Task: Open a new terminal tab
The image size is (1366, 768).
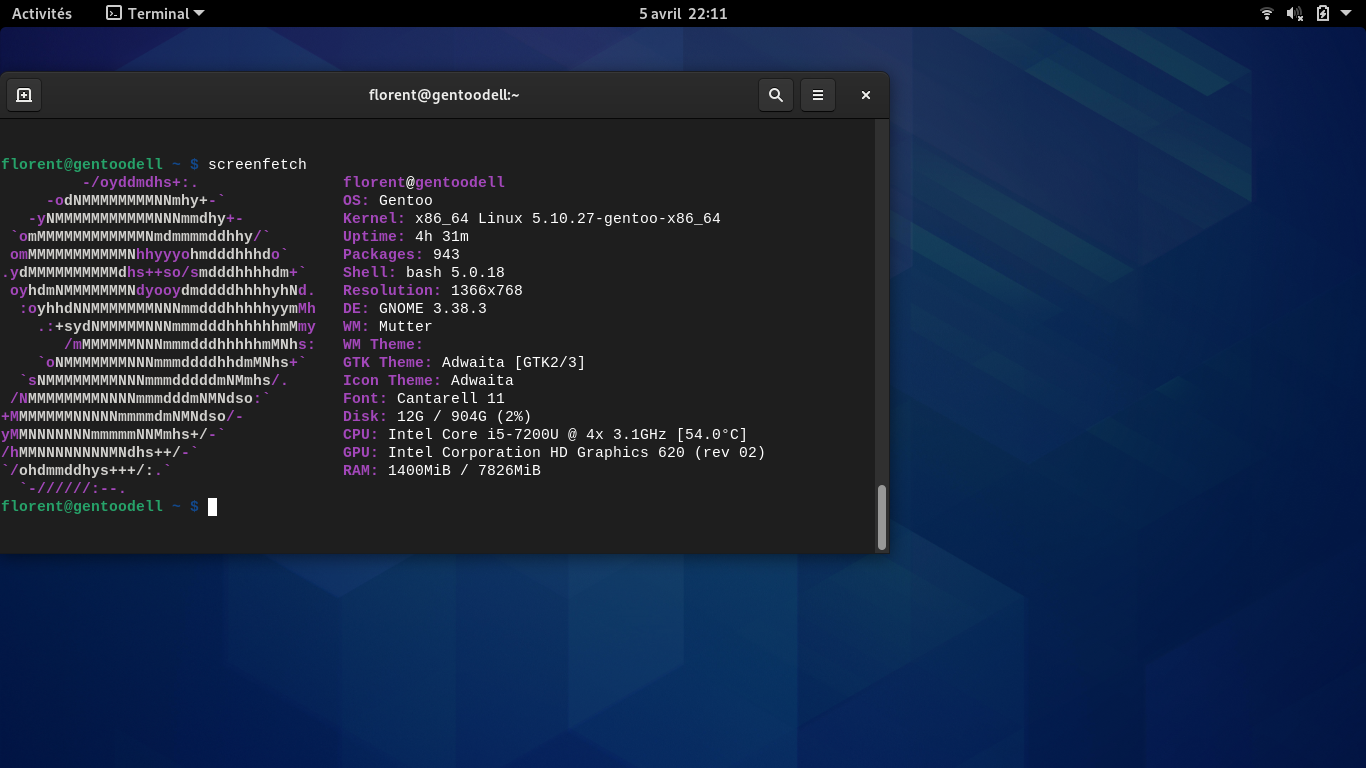Action: click(x=24, y=95)
